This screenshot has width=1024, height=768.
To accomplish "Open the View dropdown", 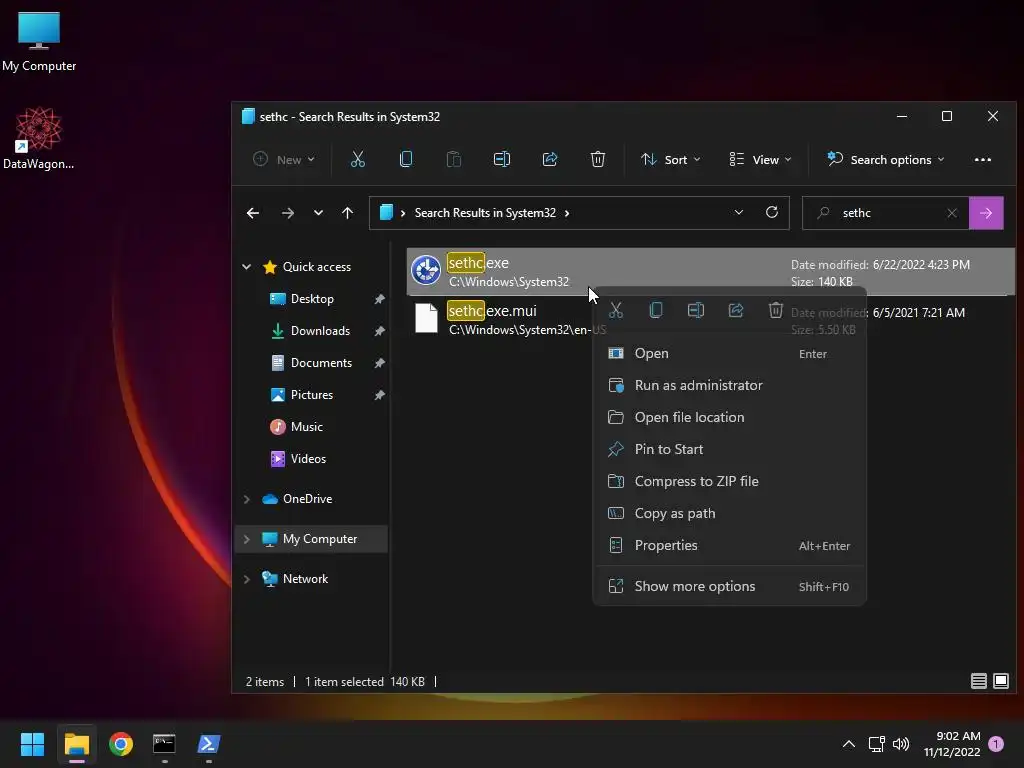I will (x=761, y=159).
